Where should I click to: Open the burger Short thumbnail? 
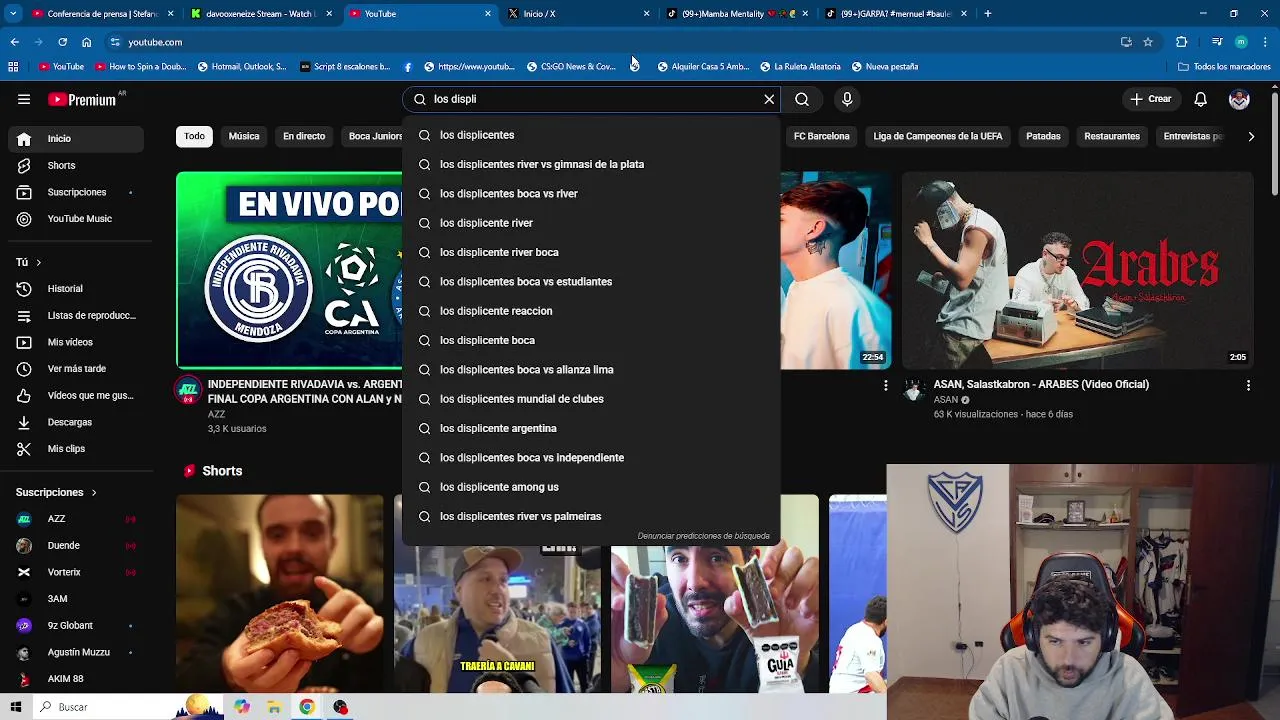click(280, 594)
